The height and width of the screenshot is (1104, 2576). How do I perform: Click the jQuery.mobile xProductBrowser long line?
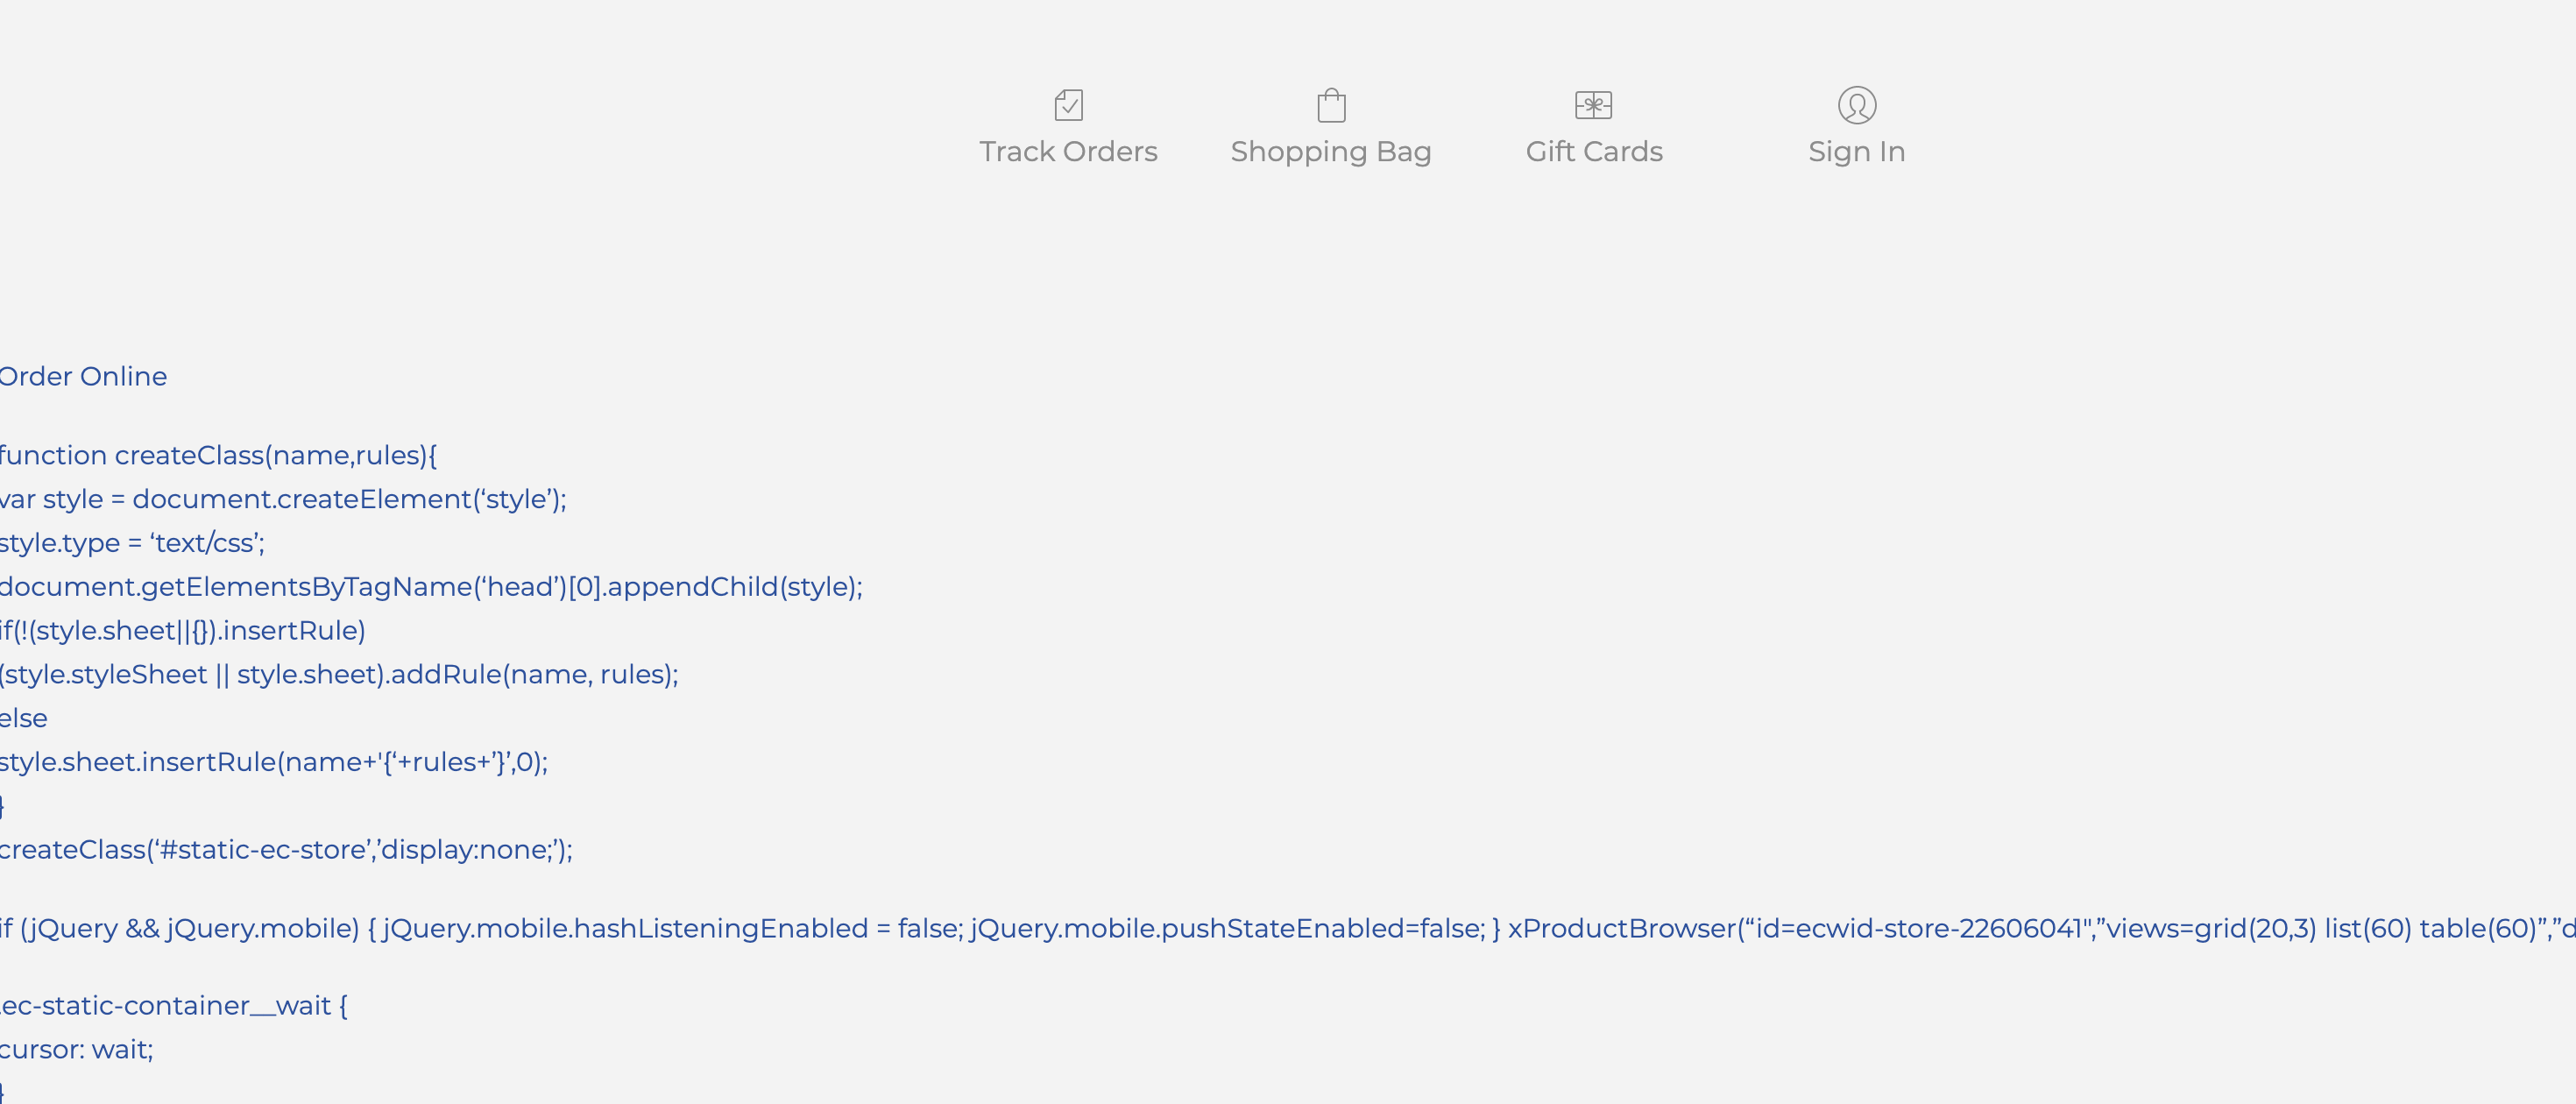click(x=1288, y=929)
